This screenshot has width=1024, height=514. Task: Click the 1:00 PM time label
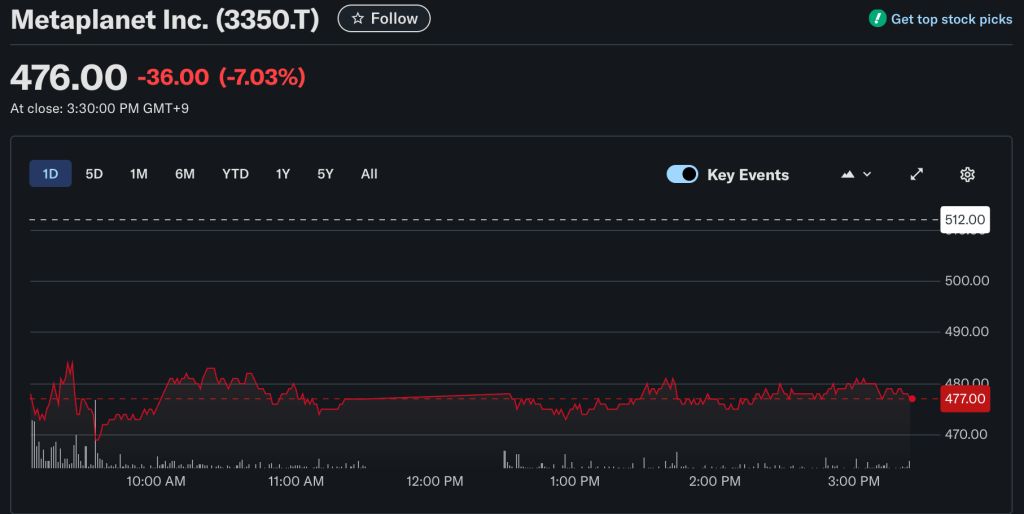tap(575, 481)
